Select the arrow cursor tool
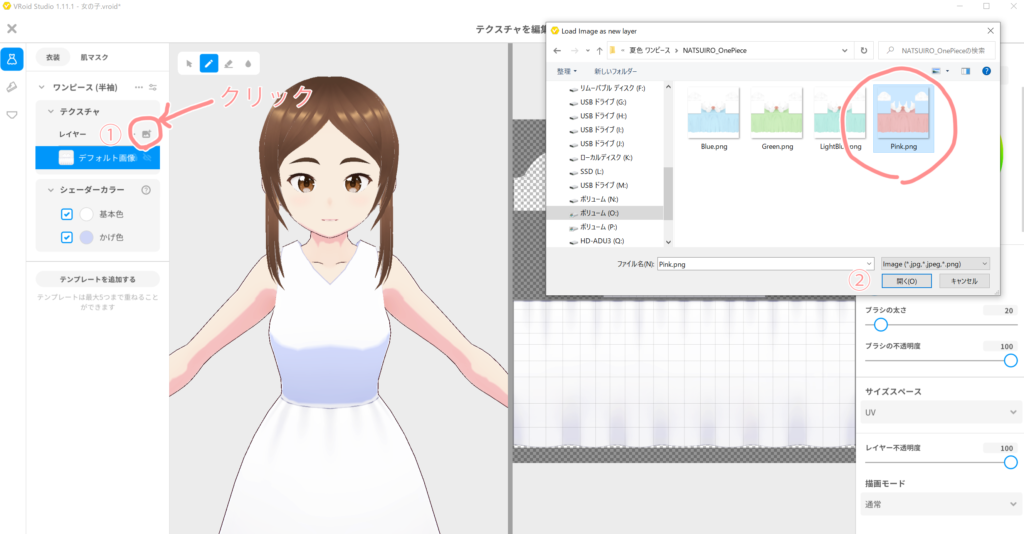The image size is (1024, 534). [x=190, y=63]
